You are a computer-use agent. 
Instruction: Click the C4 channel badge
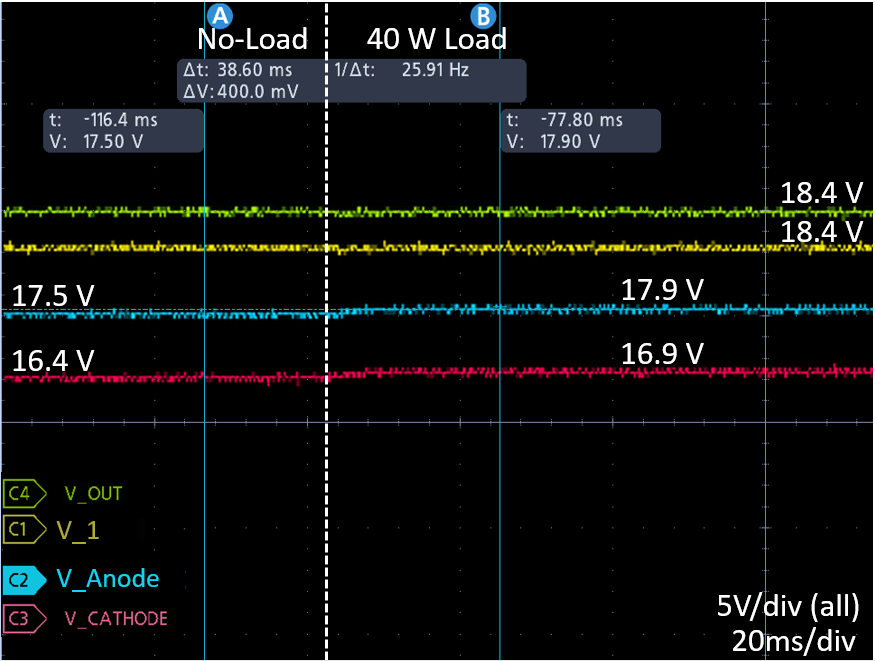coord(24,493)
